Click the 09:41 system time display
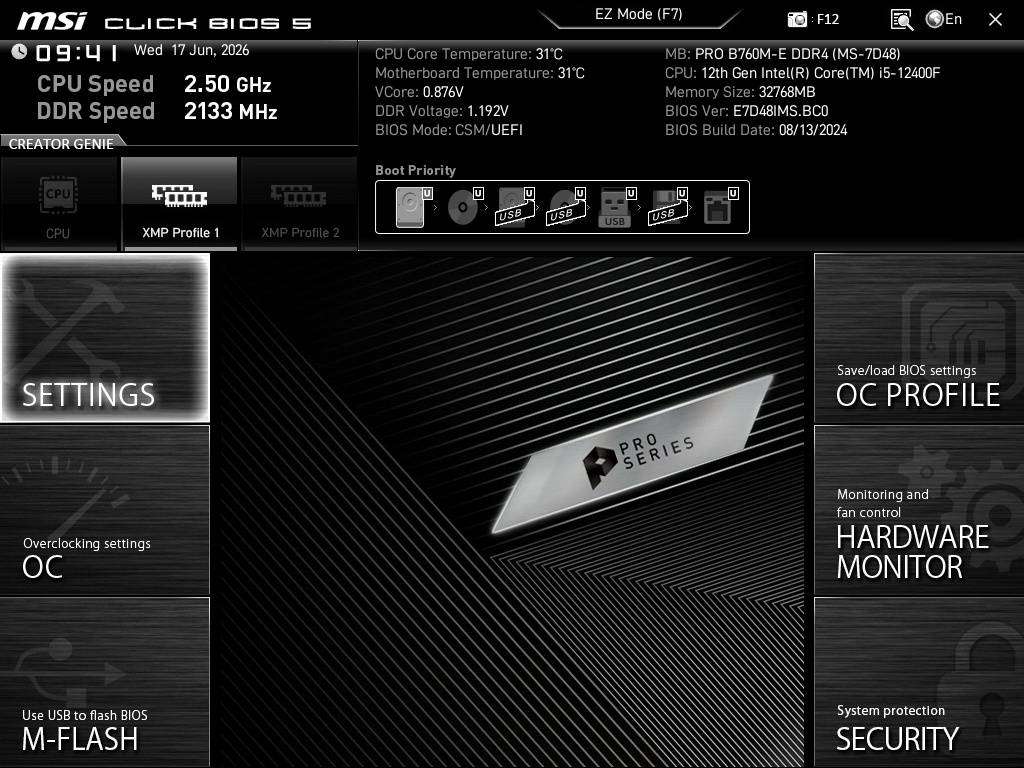The width and height of the screenshot is (1024, 768). 76,52
